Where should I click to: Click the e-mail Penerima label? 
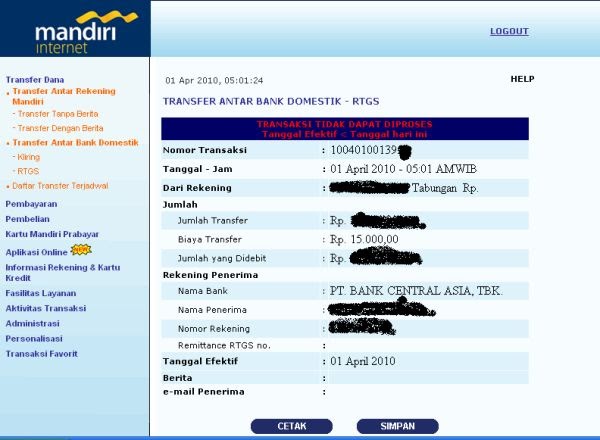point(204,391)
